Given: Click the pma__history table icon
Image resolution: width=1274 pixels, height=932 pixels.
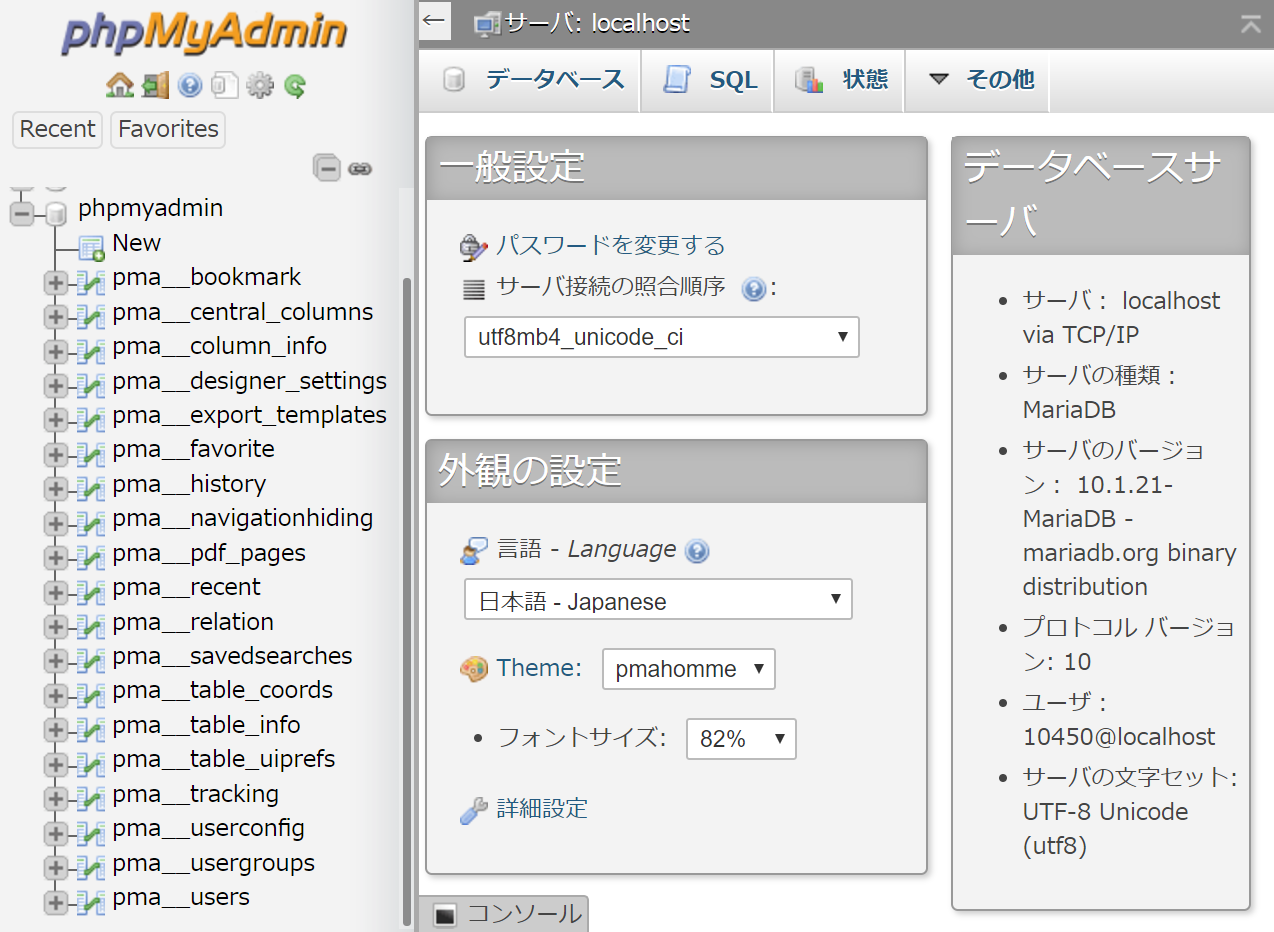Looking at the screenshot, I should click(x=92, y=488).
